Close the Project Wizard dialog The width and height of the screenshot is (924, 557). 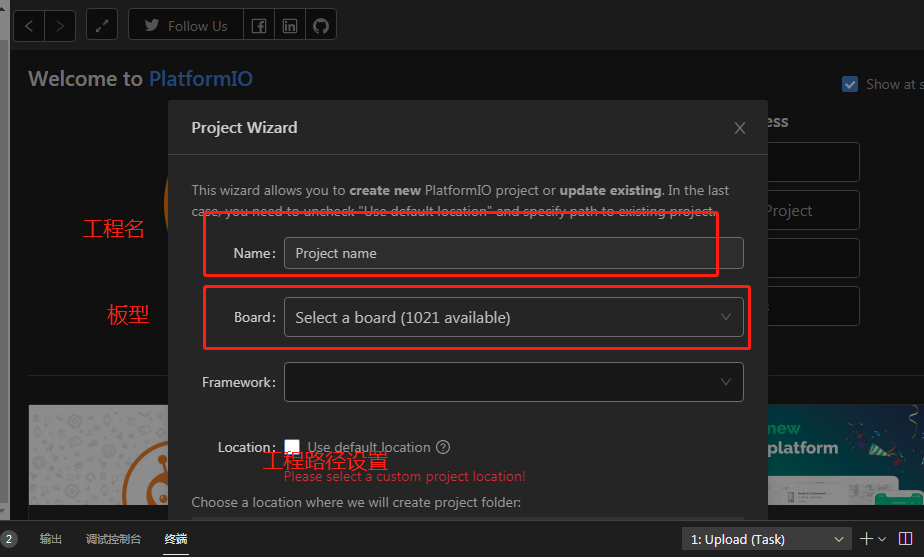click(740, 128)
